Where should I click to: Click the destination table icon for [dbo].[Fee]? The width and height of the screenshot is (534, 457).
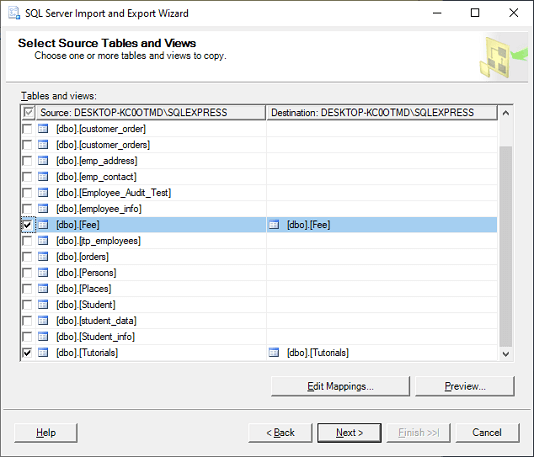click(274, 225)
